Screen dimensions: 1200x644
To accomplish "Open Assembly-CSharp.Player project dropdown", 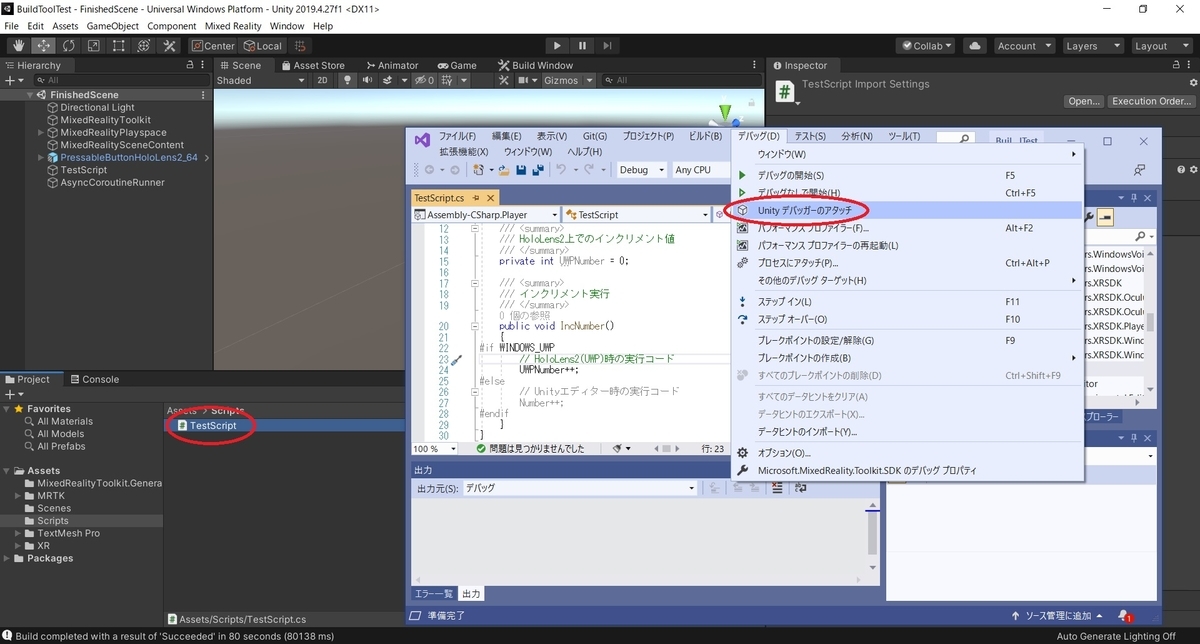I will 486,215.
